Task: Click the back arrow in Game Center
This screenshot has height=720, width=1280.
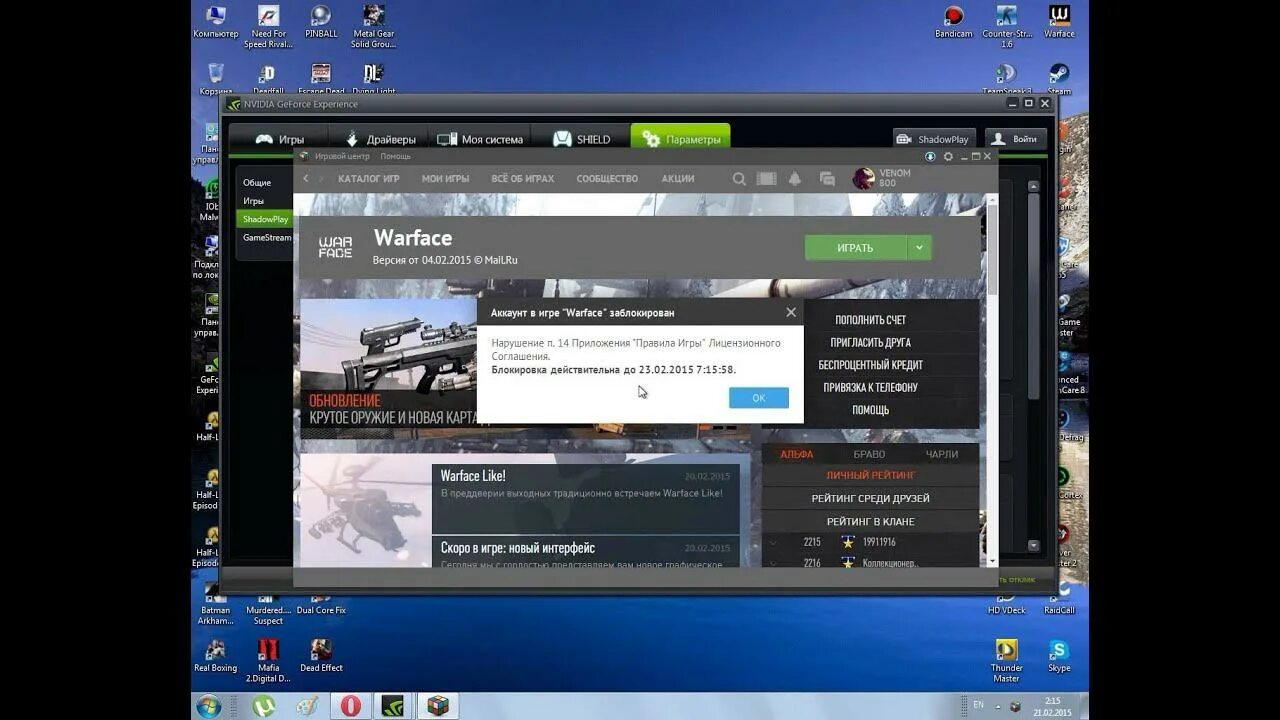Action: (306, 179)
